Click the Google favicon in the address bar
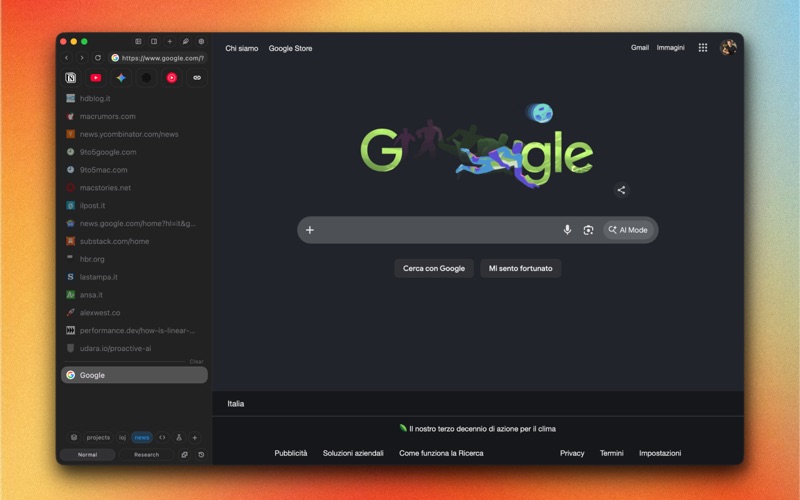The width and height of the screenshot is (800, 500). pyautogui.click(x=115, y=58)
